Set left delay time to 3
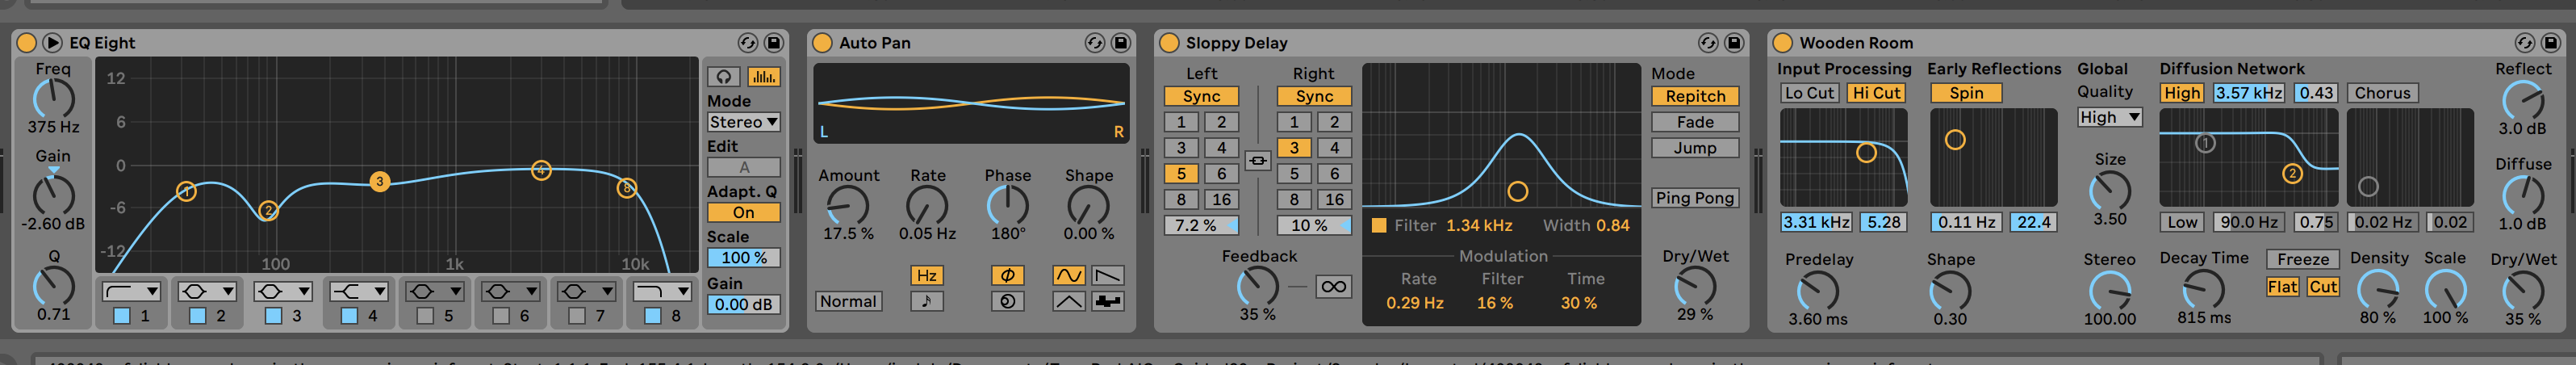The image size is (2576, 365). pyautogui.click(x=1181, y=147)
